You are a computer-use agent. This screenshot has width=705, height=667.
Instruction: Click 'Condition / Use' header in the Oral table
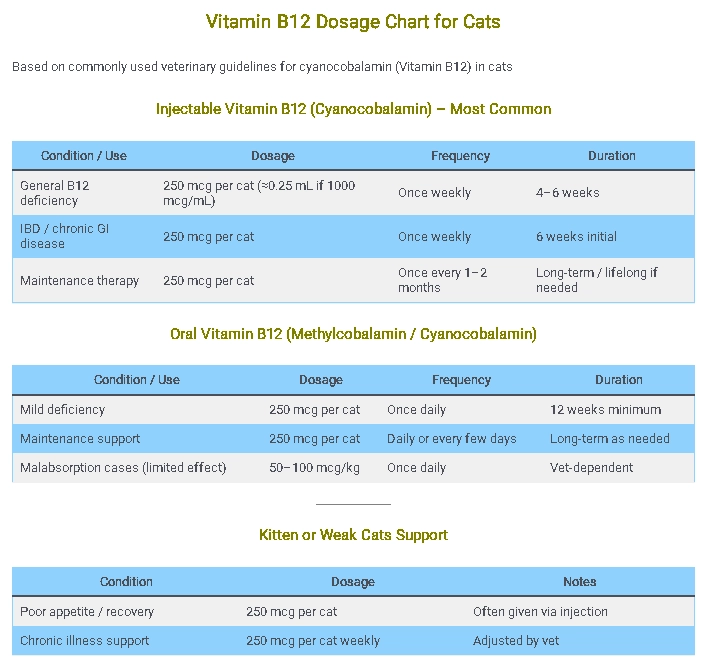point(137,380)
